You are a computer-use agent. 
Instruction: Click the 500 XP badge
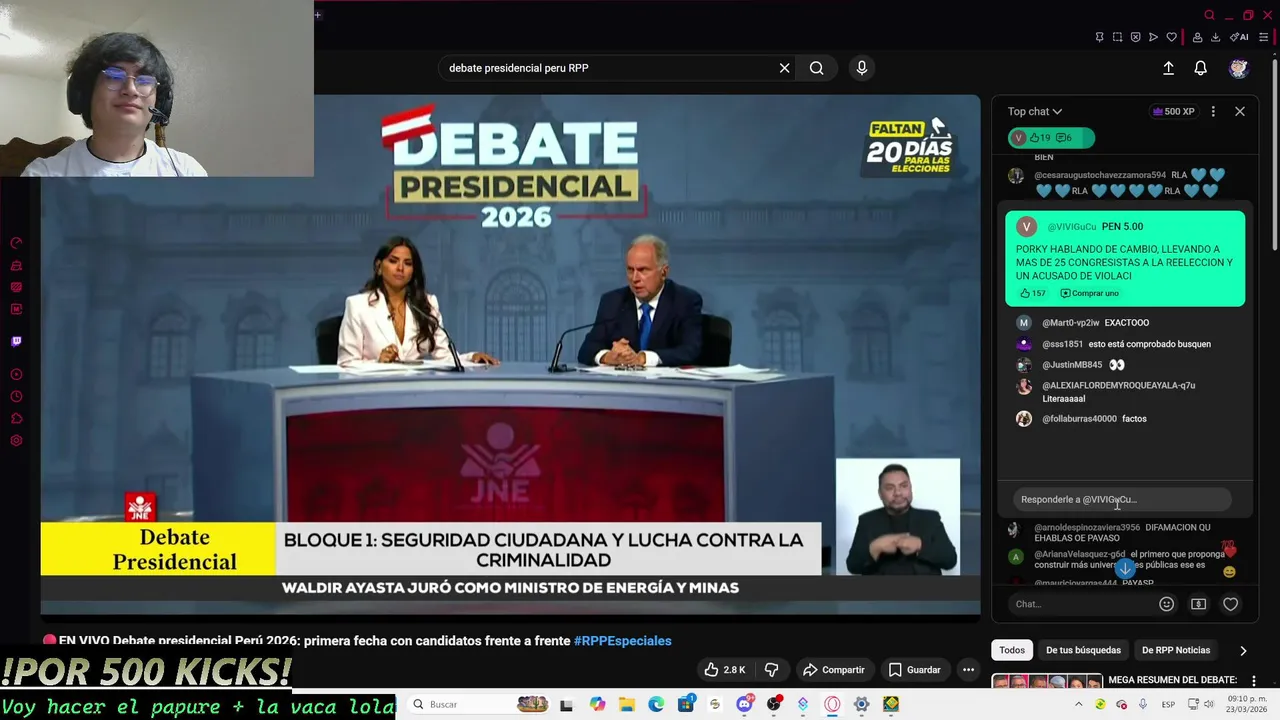point(1174,111)
